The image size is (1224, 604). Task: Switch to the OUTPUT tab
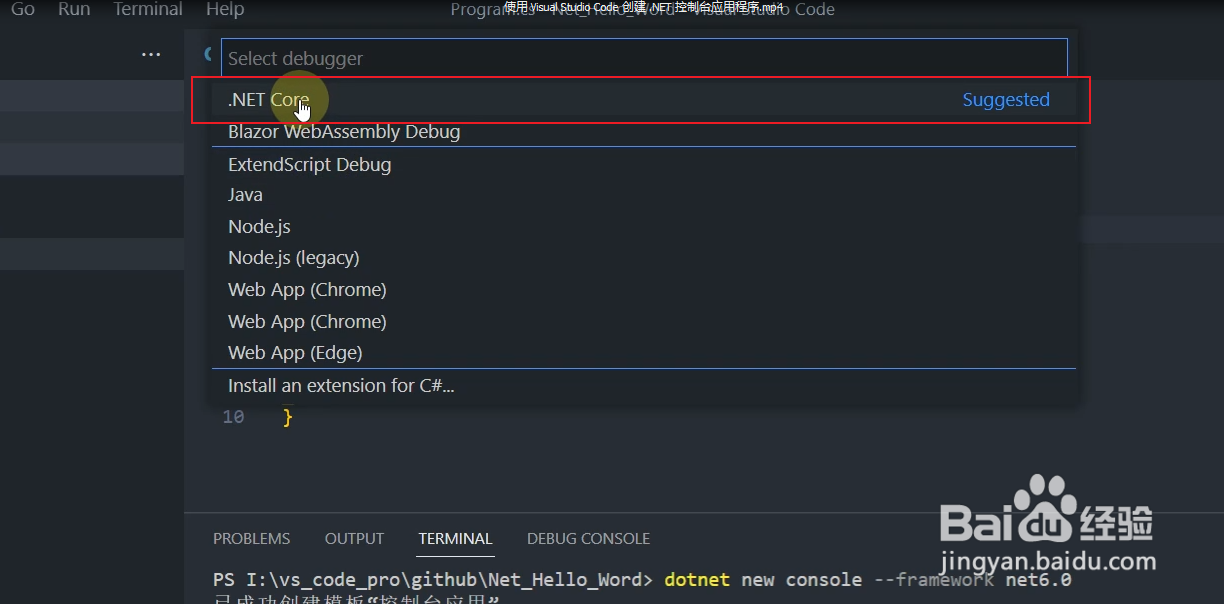pos(354,538)
